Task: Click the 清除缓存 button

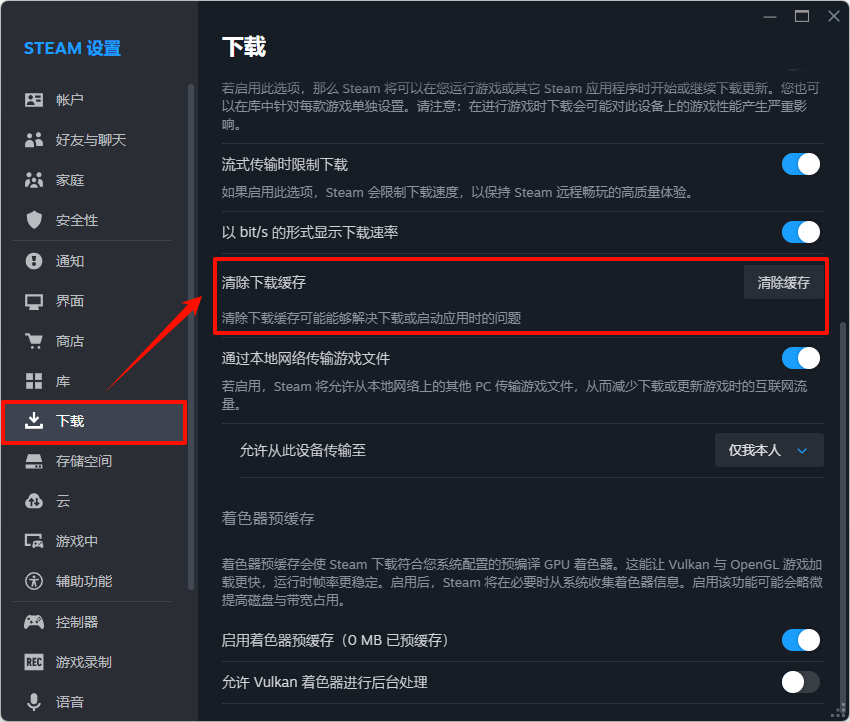Action: click(x=784, y=282)
